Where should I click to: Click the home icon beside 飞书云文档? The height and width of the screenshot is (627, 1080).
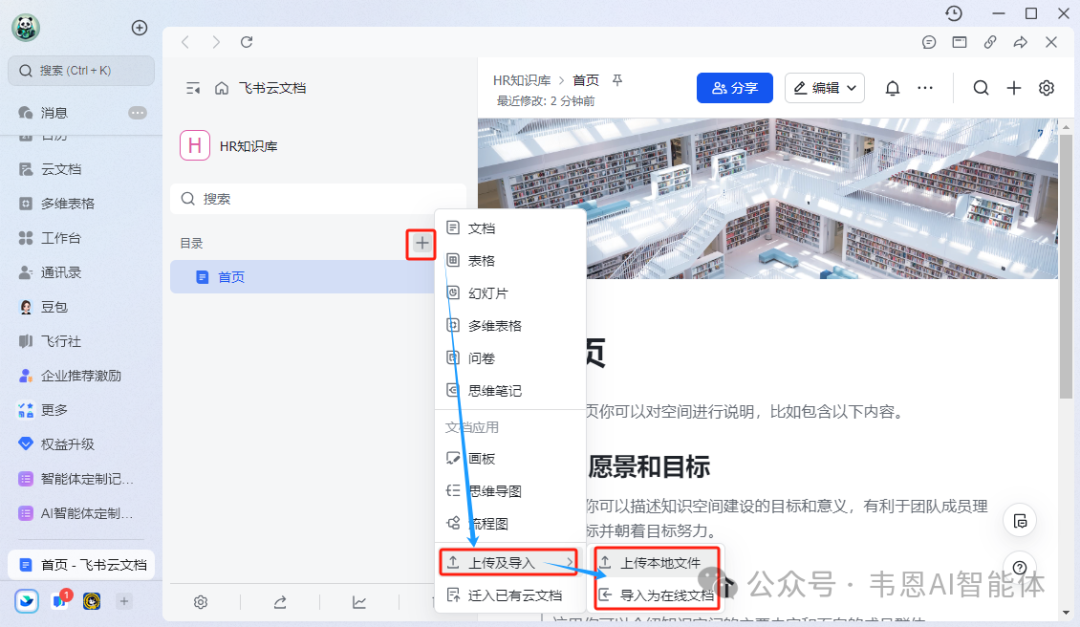pos(222,88)
